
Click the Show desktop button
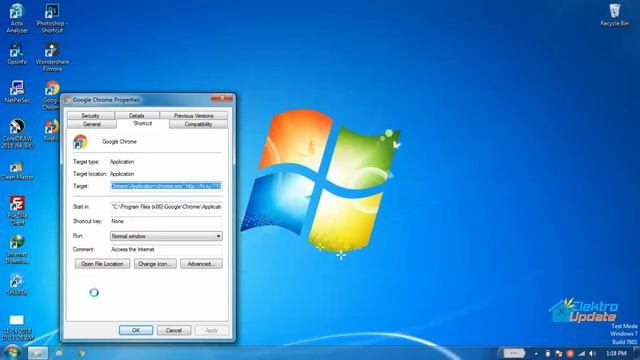coord(637,353)
